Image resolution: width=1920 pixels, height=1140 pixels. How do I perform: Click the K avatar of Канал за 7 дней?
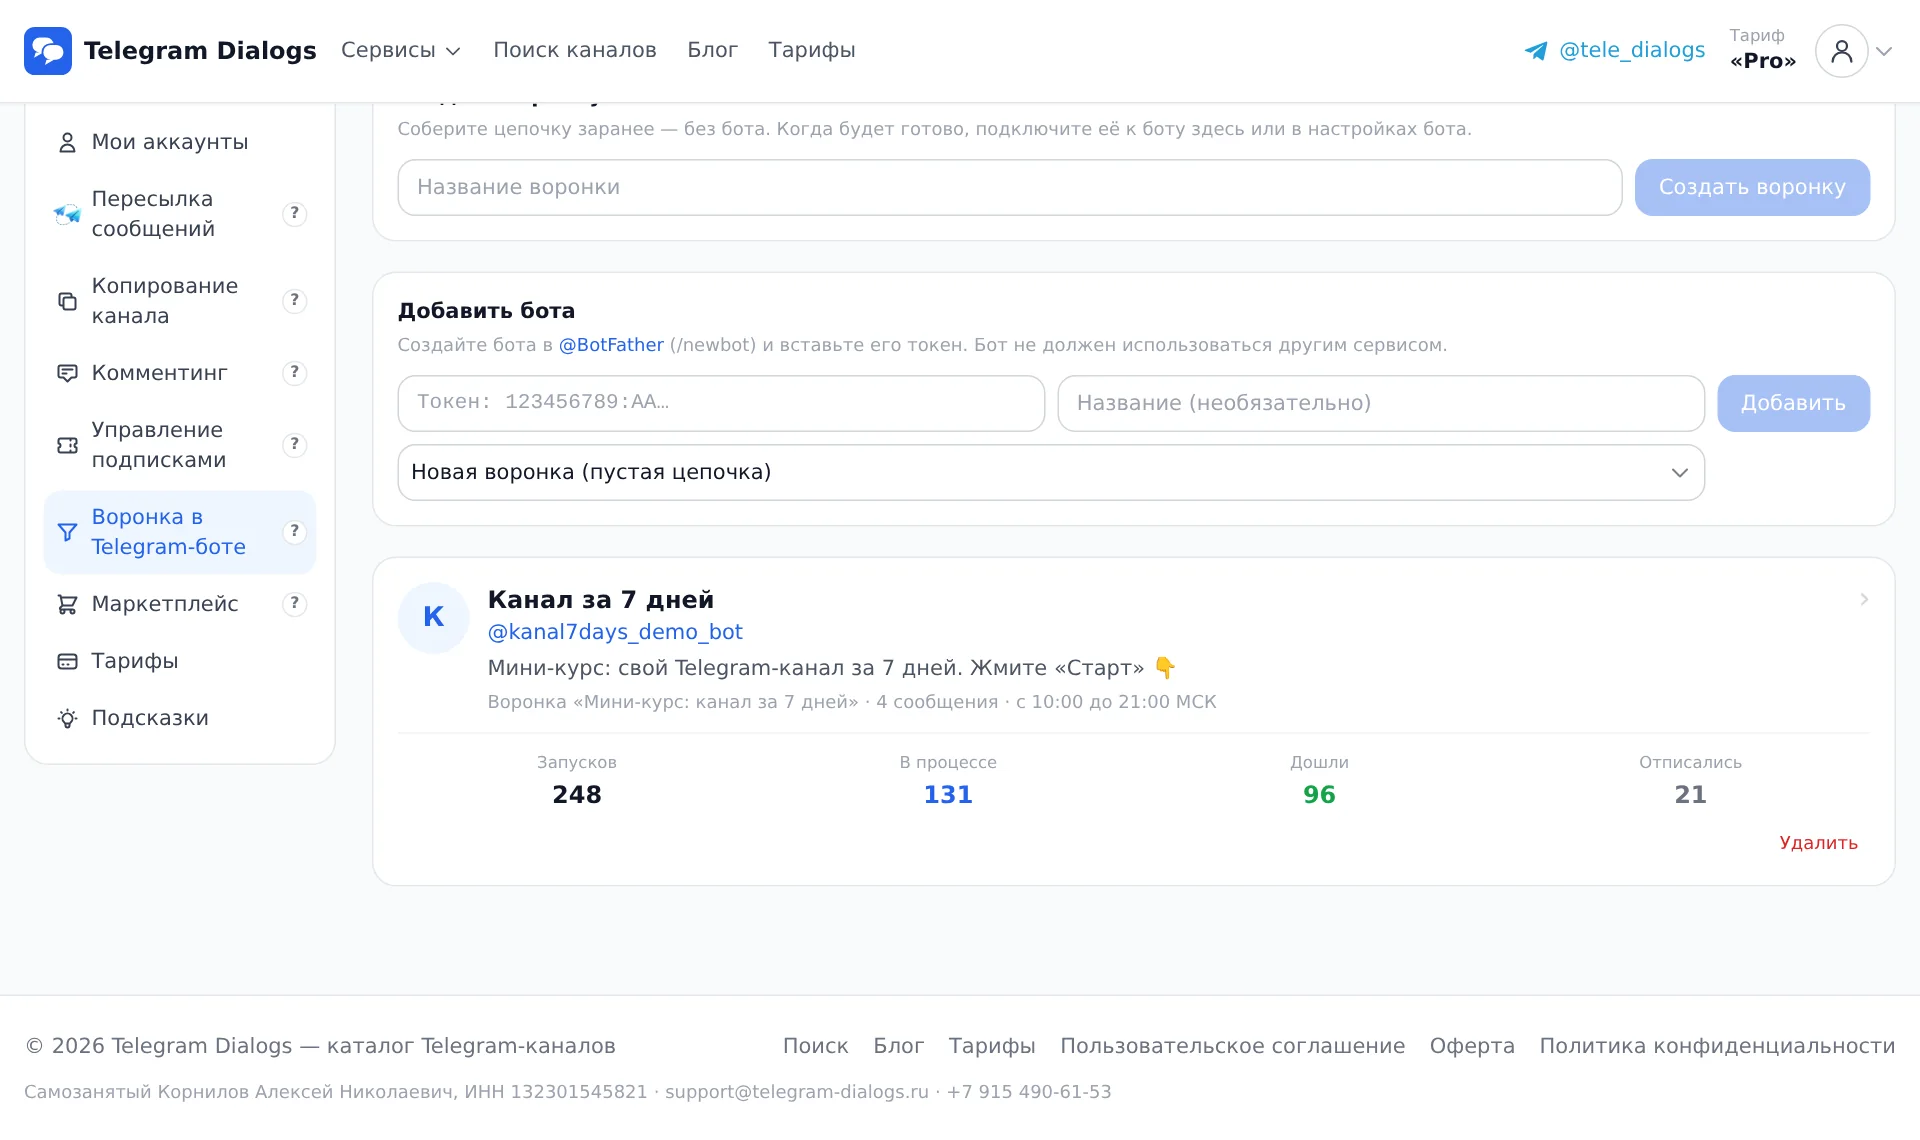433,617
